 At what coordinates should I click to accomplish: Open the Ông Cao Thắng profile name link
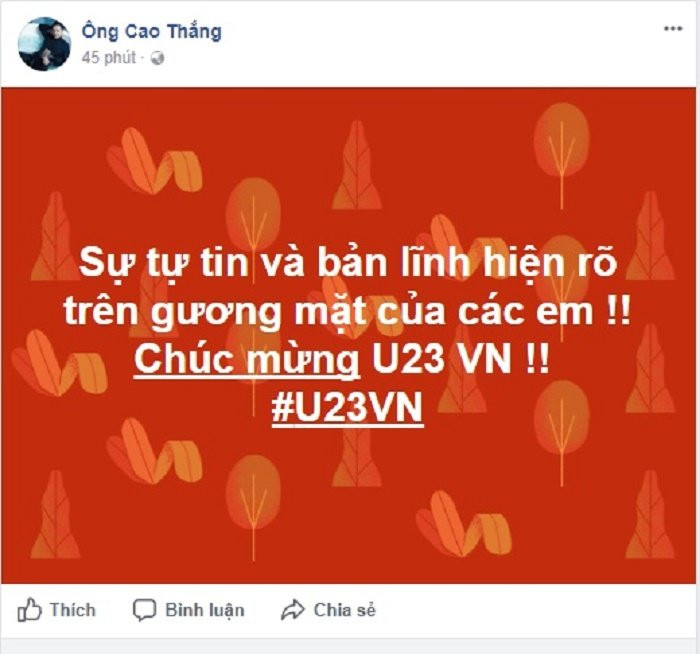151,32
